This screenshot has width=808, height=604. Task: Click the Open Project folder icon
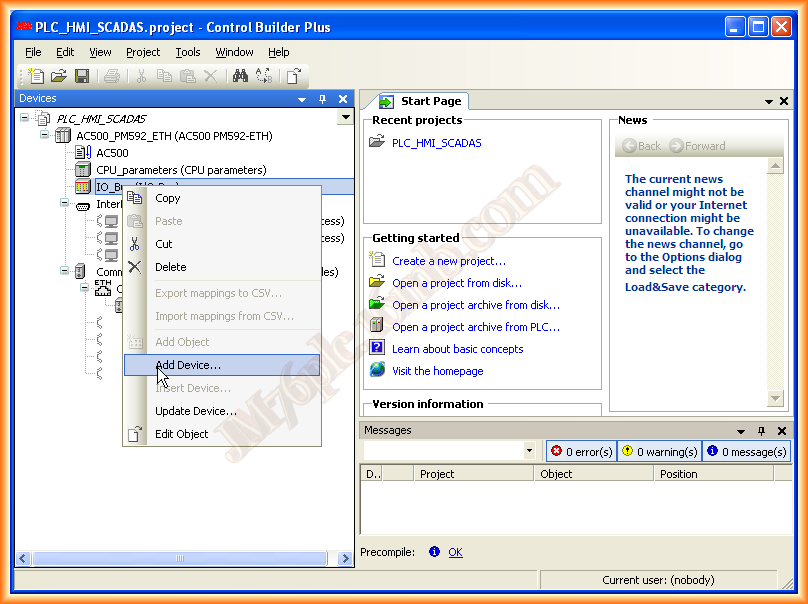tap(59, 76)
